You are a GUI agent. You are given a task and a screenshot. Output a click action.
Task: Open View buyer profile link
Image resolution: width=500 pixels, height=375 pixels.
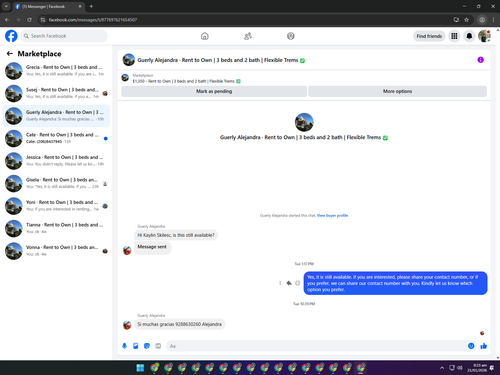pos(332,215)
